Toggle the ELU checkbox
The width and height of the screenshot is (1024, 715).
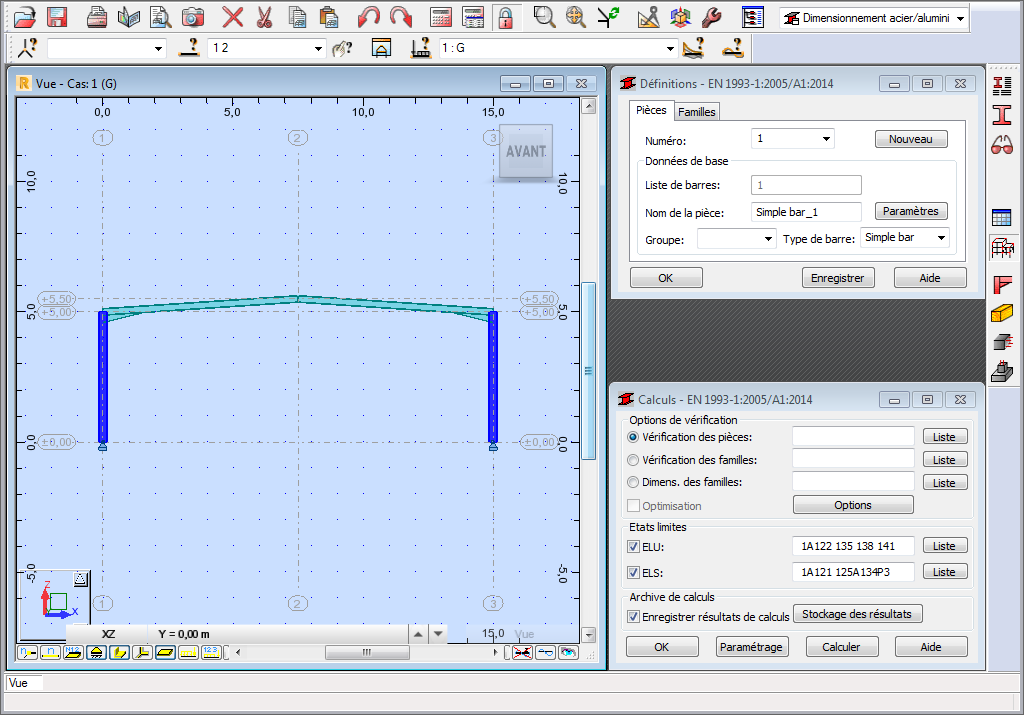pyautogui.click(x=633, y=547)
